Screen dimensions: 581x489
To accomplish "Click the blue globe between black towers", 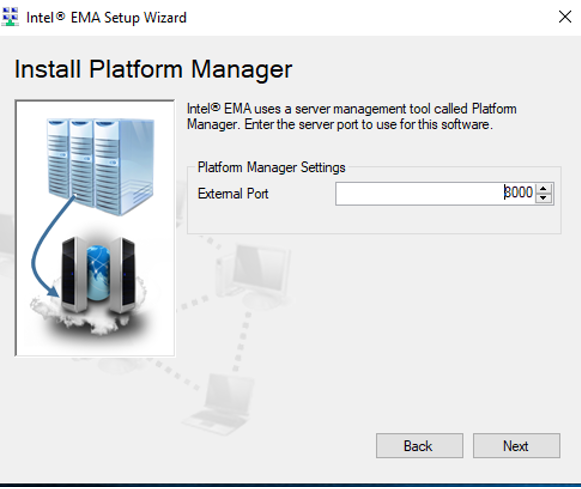I will (x=98, y=273).
